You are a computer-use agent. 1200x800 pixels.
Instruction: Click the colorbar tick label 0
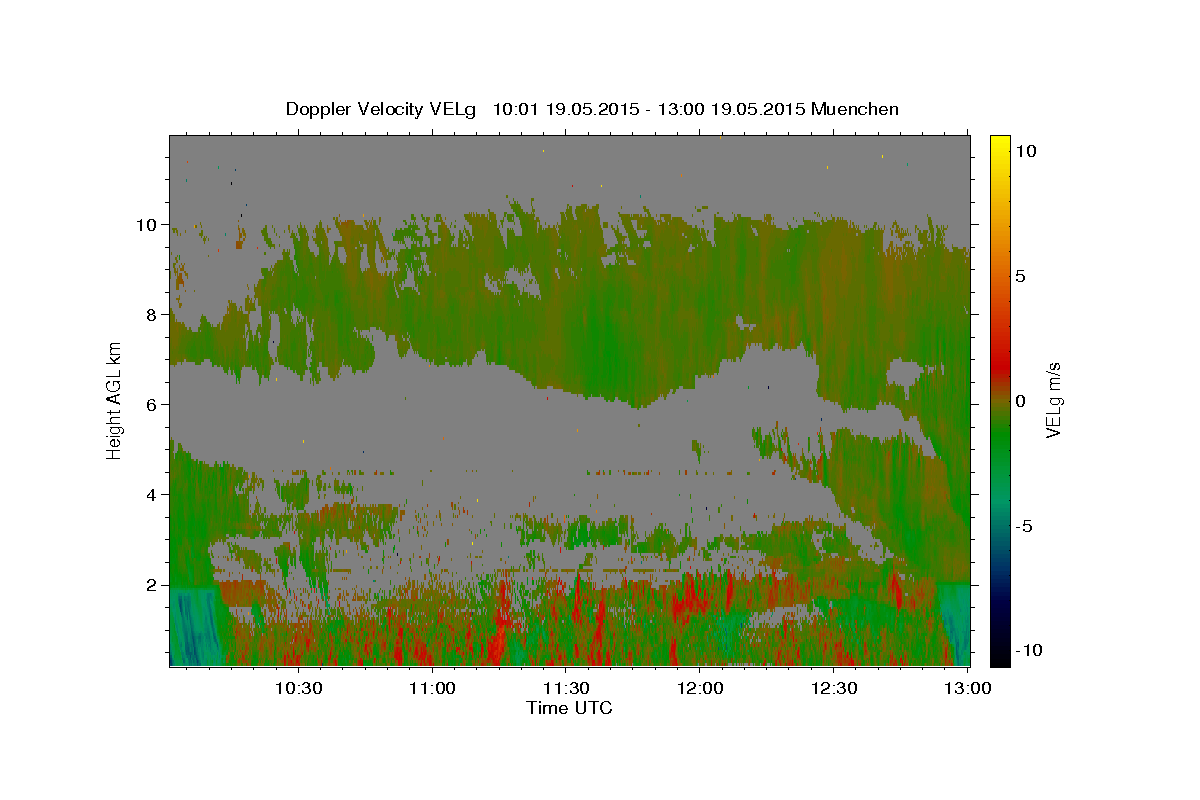pyautogui.click(x=1019, y=401)
